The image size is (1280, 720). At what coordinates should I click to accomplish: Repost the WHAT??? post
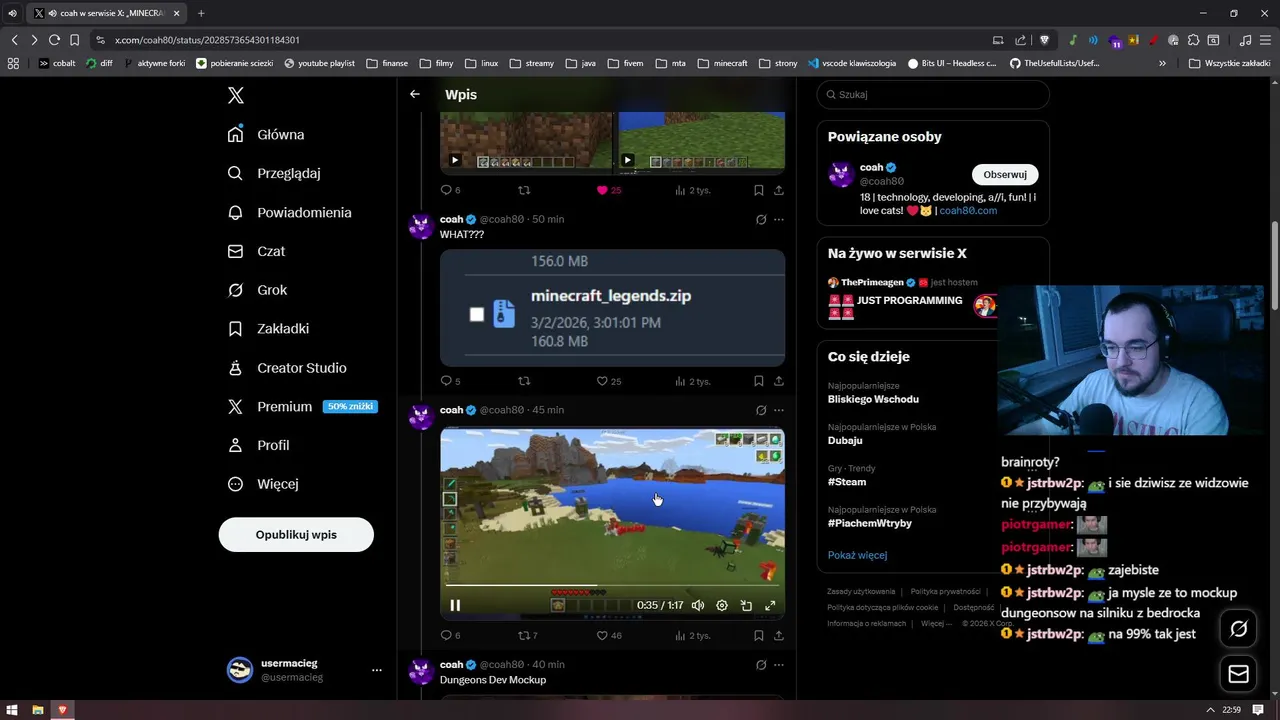coord(524,381)
